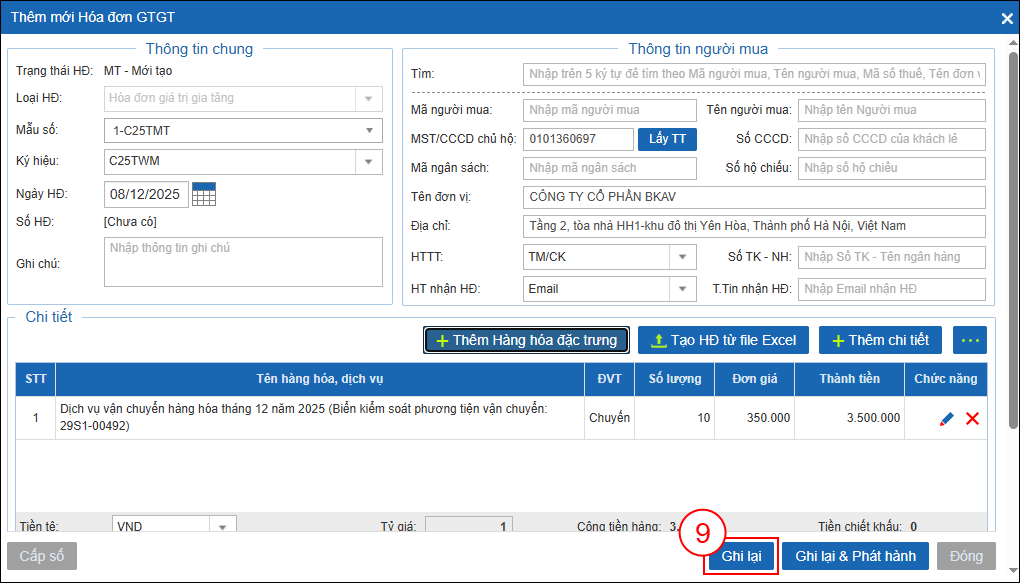Click Ghi lại & Phát hành button
Screen dimensions: 1020x583
pos(855,556)
